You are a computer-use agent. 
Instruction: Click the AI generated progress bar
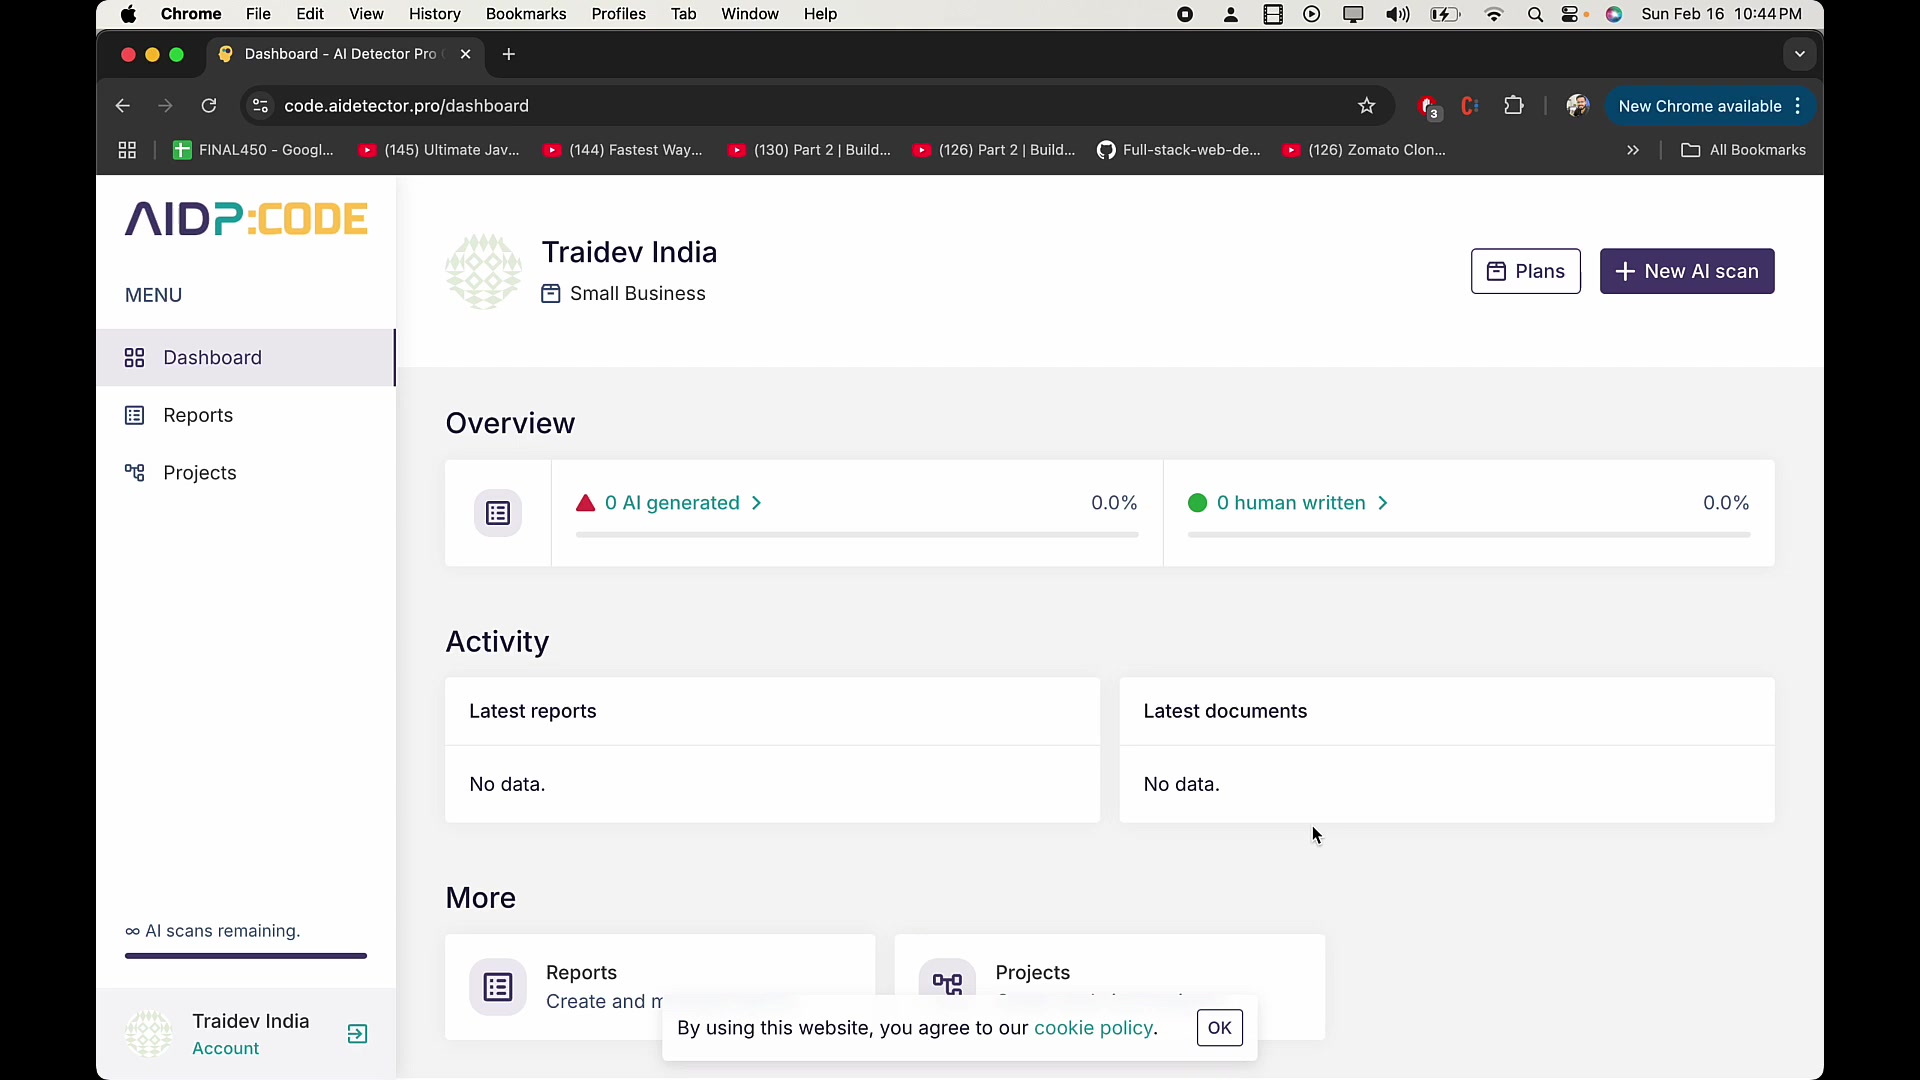(856, 535)
